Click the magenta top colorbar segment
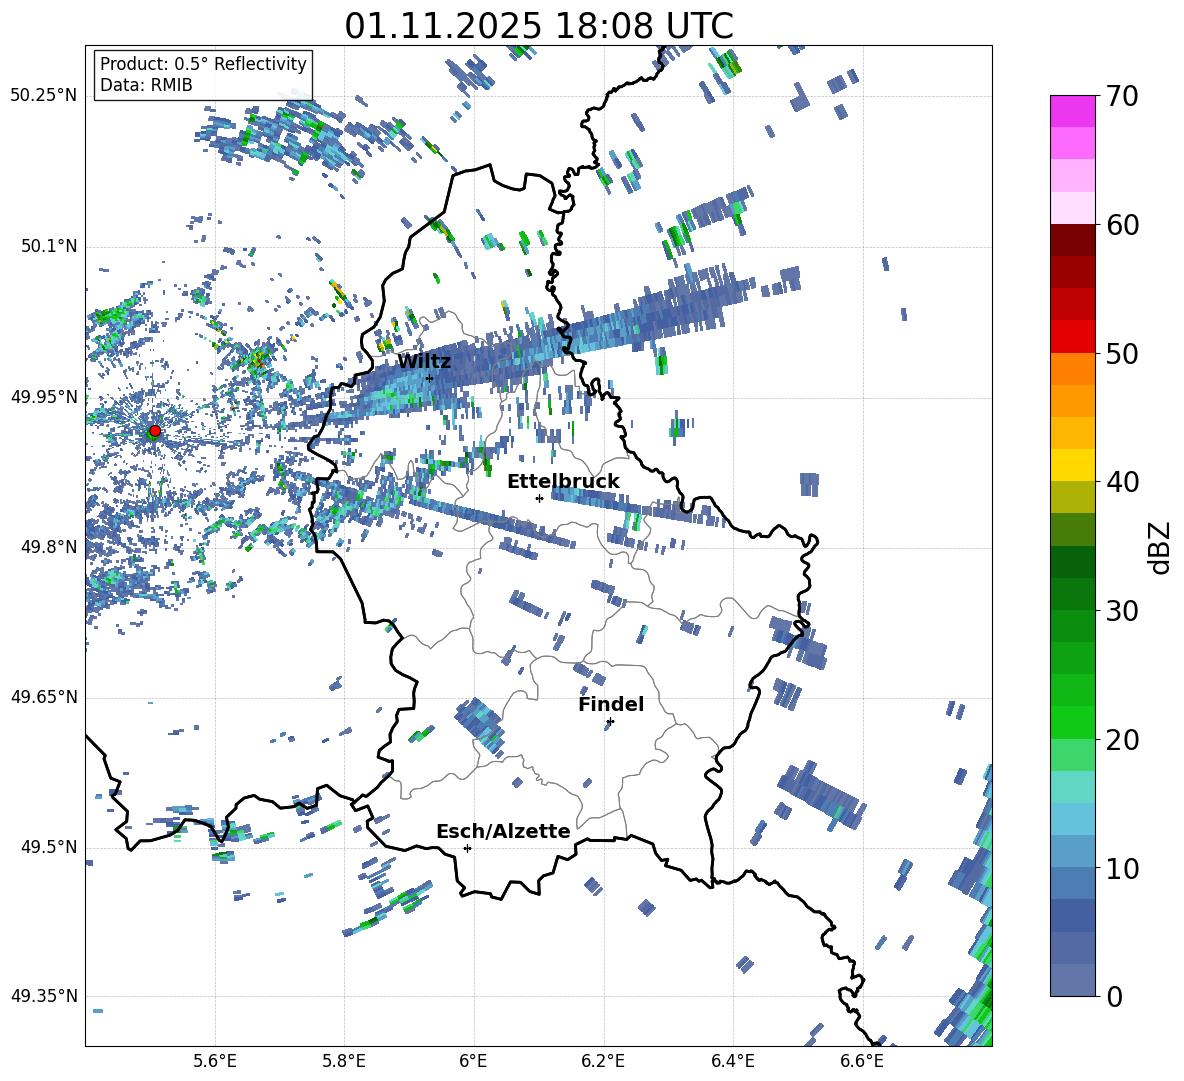1184x1081 pixels. 1072,111
